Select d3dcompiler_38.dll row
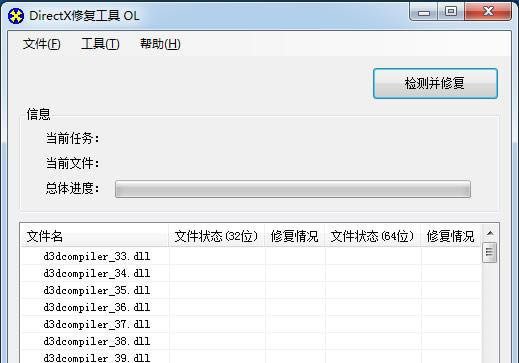The height and width of the screenshot is (363, 519). (x=251, y=341)
